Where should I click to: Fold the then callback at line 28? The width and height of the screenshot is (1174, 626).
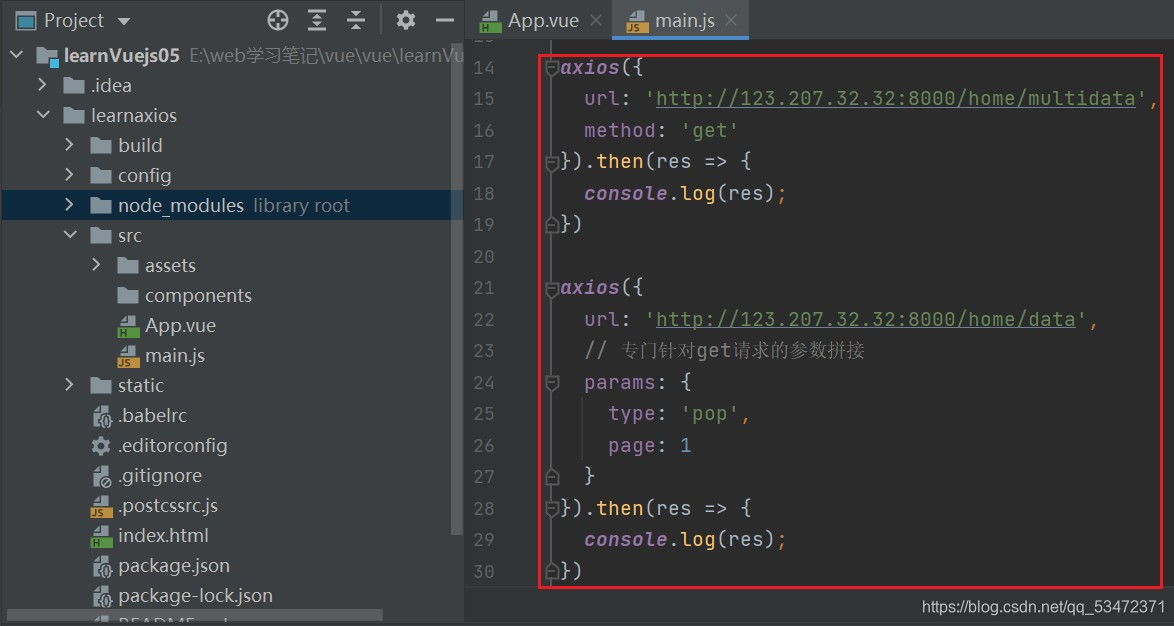(x=552, y=509)
